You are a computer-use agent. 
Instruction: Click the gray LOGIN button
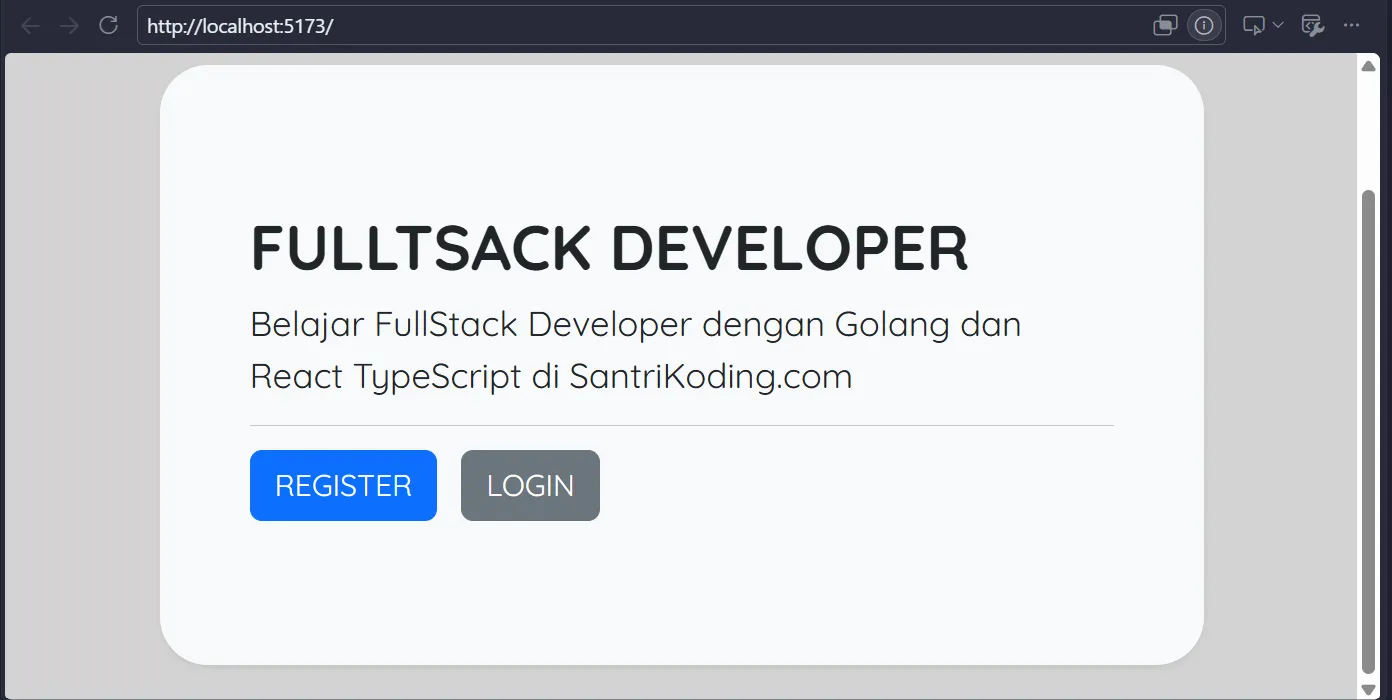point(530,485)
